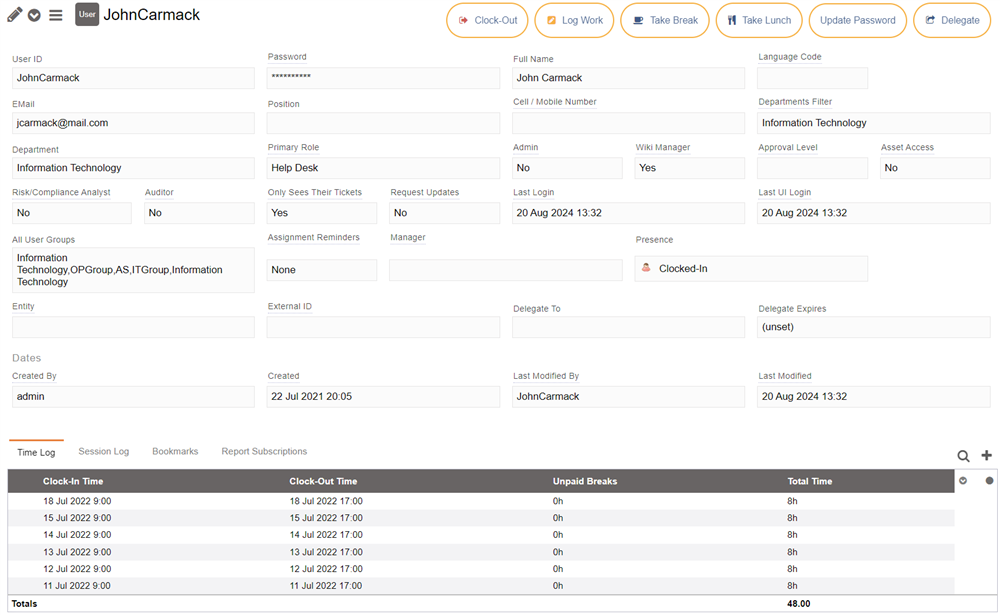Search the time log with magnifier icon
Viewport: 1000px width, 615px height.
coord(963,456)
